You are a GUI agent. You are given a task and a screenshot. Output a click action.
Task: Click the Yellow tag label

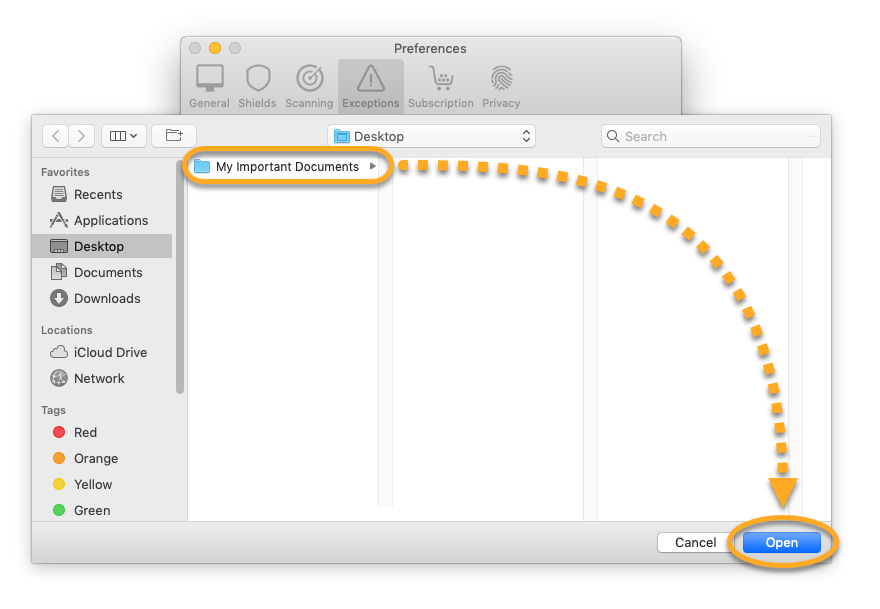click(x=93, y=484)
